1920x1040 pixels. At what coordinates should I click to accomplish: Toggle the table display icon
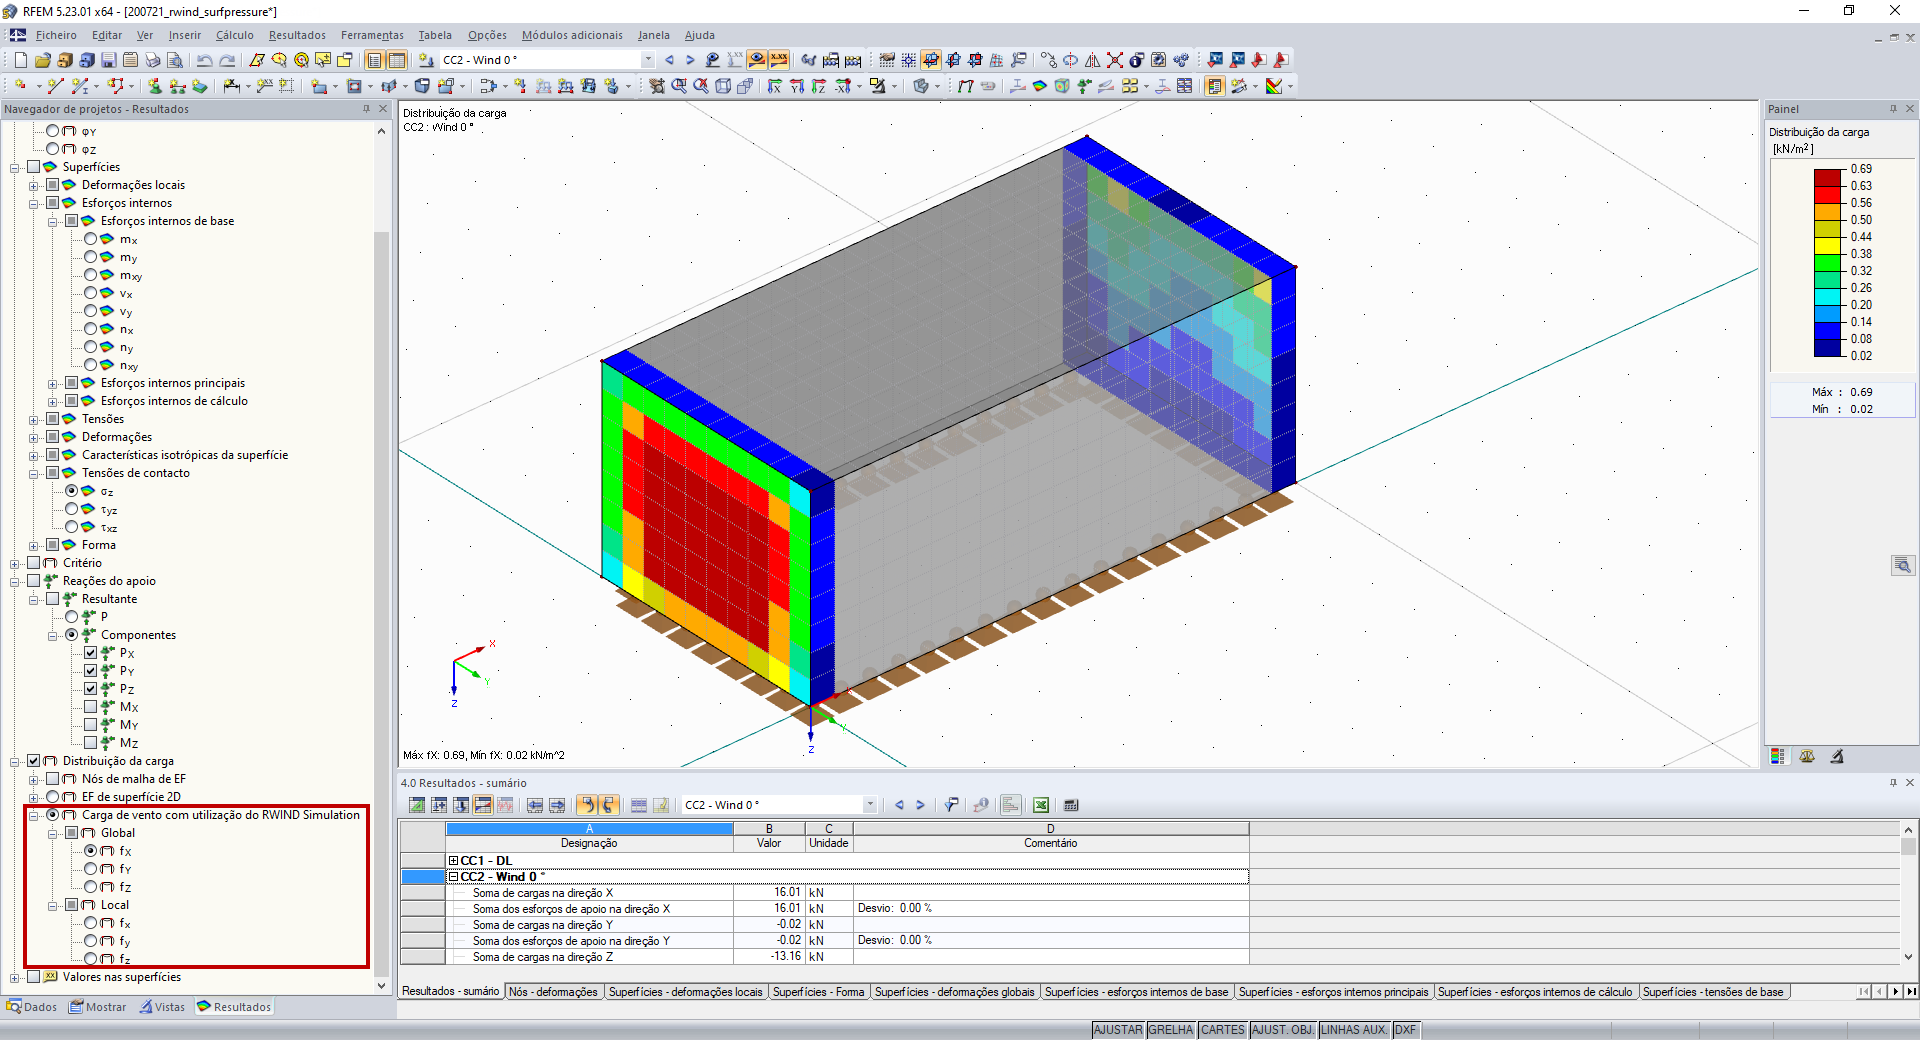tap(397, 60)
